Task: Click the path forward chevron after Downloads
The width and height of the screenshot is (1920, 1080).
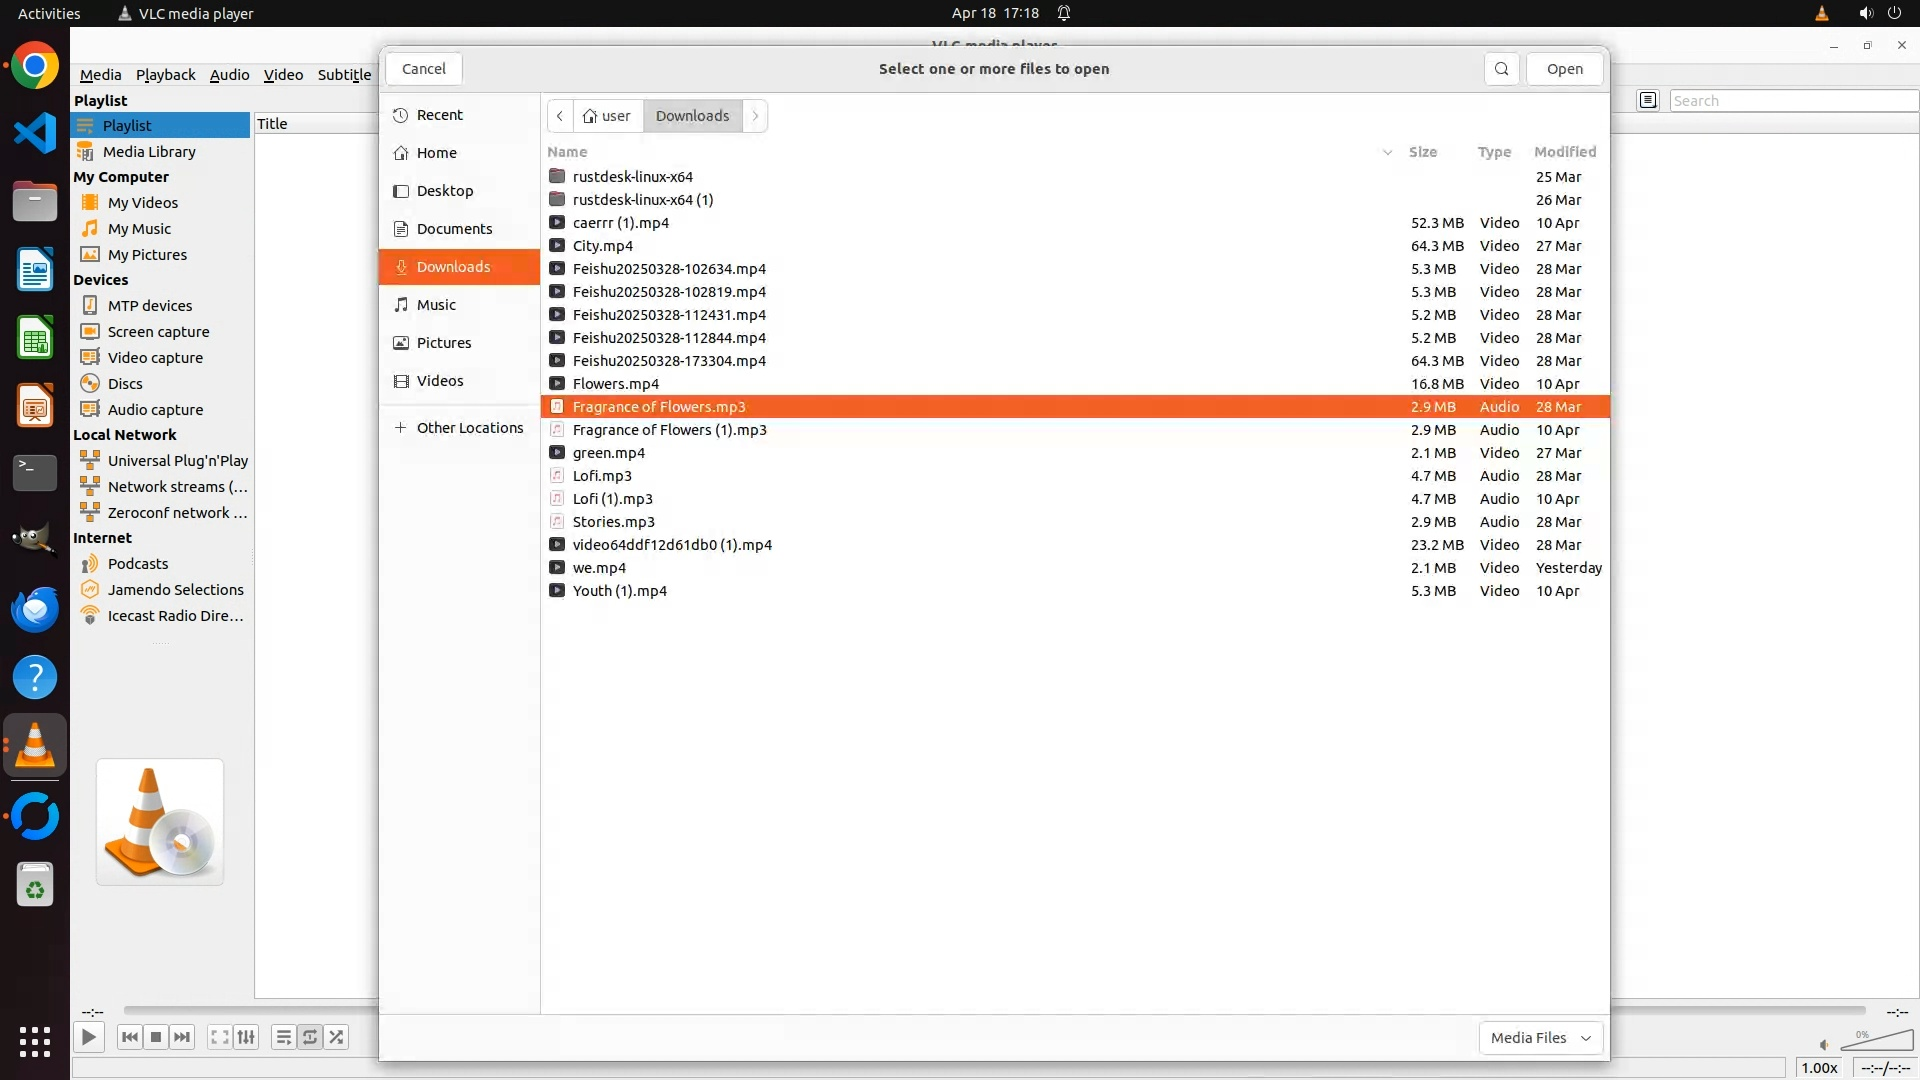Action: point(755,116)
